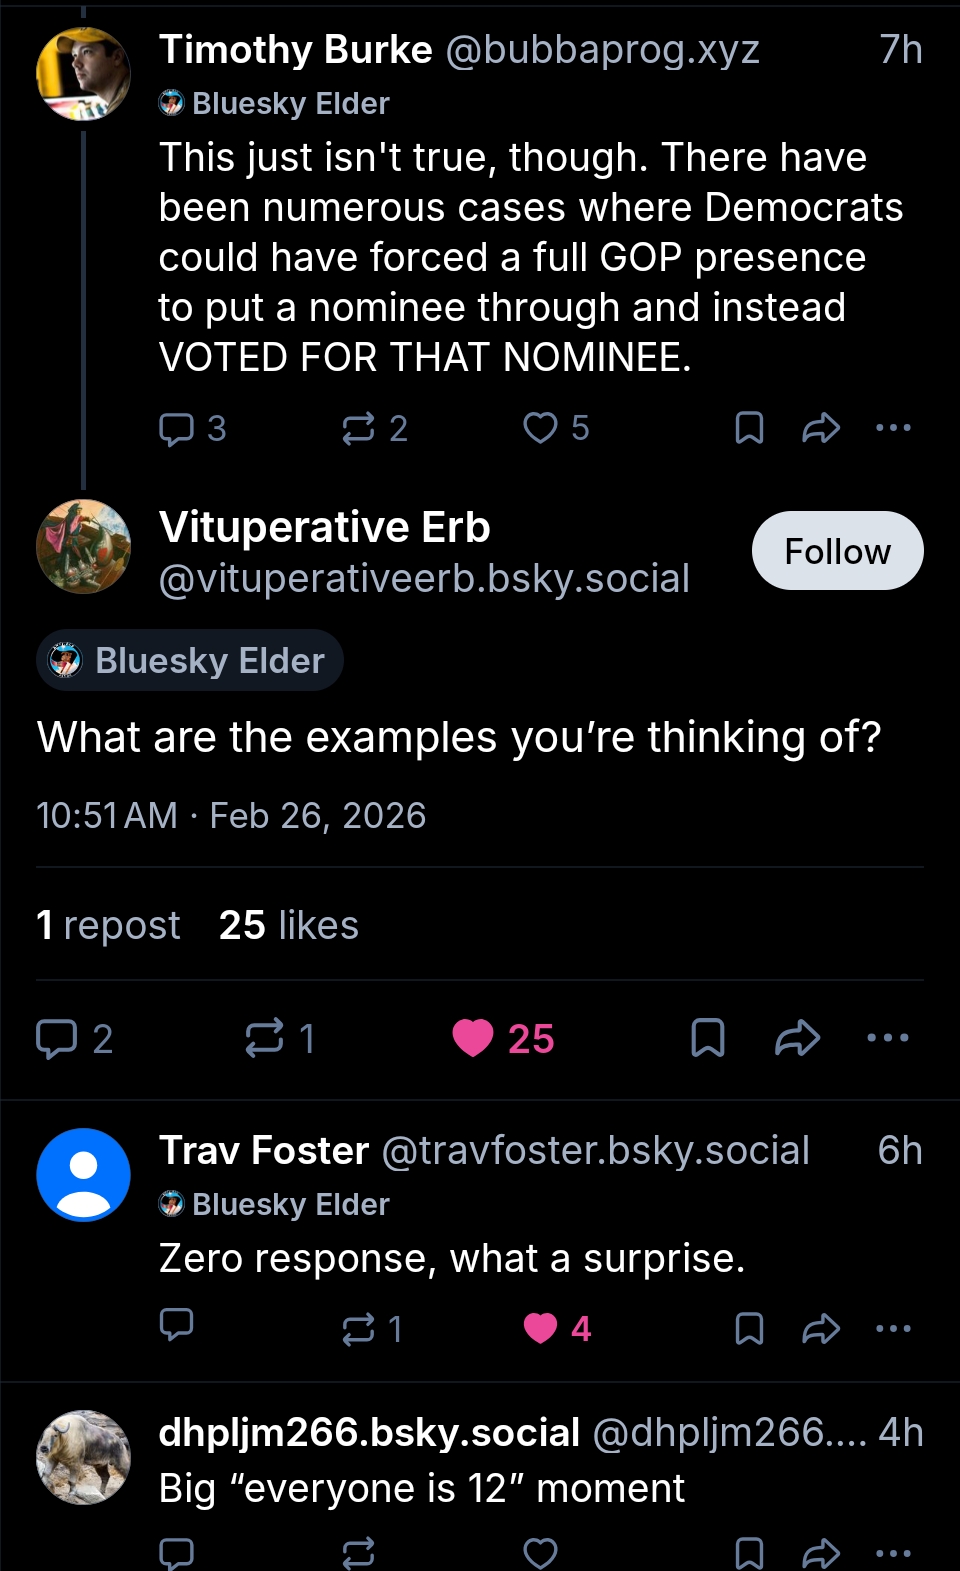Reply to Vituperative Erb's main post
Image resolution: width=960 pixels, height=1571 pixels.
tap(57, 1038)
